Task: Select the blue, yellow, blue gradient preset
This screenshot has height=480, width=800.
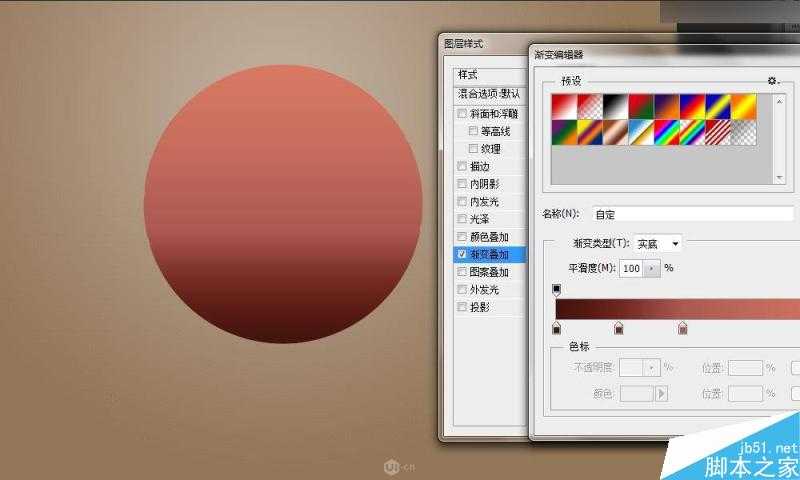Action: click(718, 107)
